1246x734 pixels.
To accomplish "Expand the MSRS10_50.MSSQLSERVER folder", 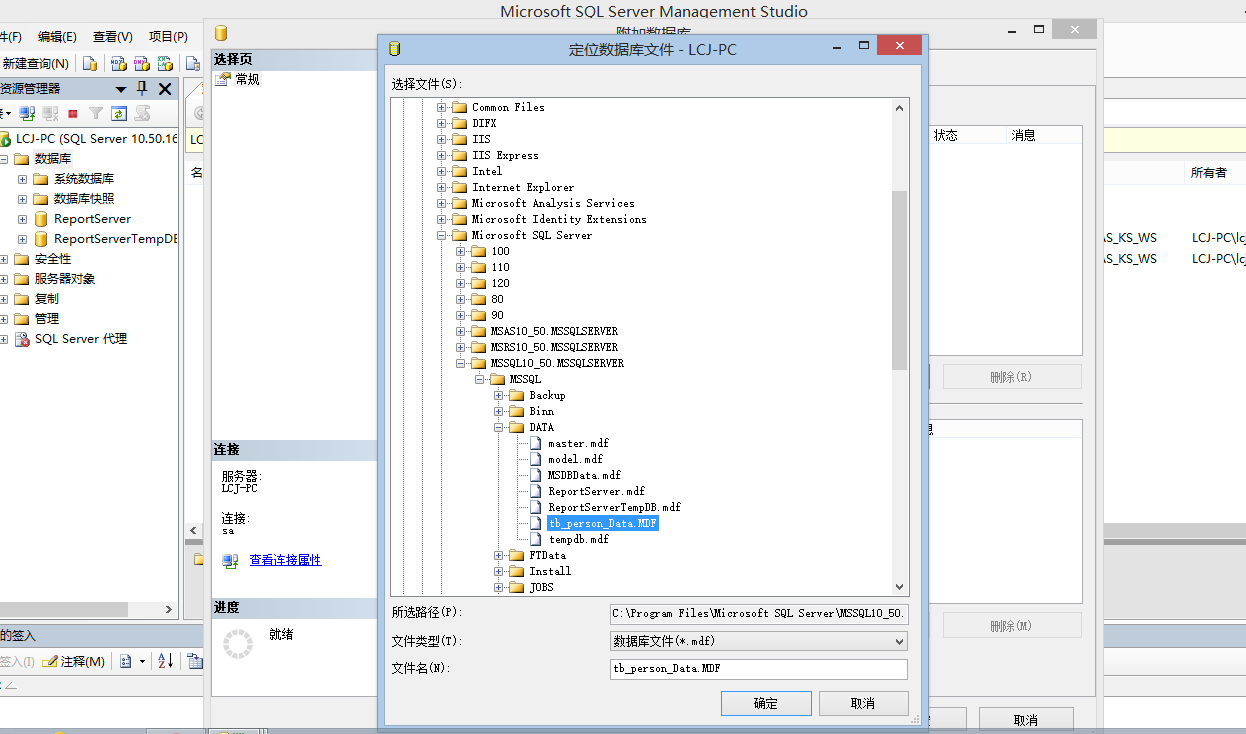I will [x=461, y=347].
